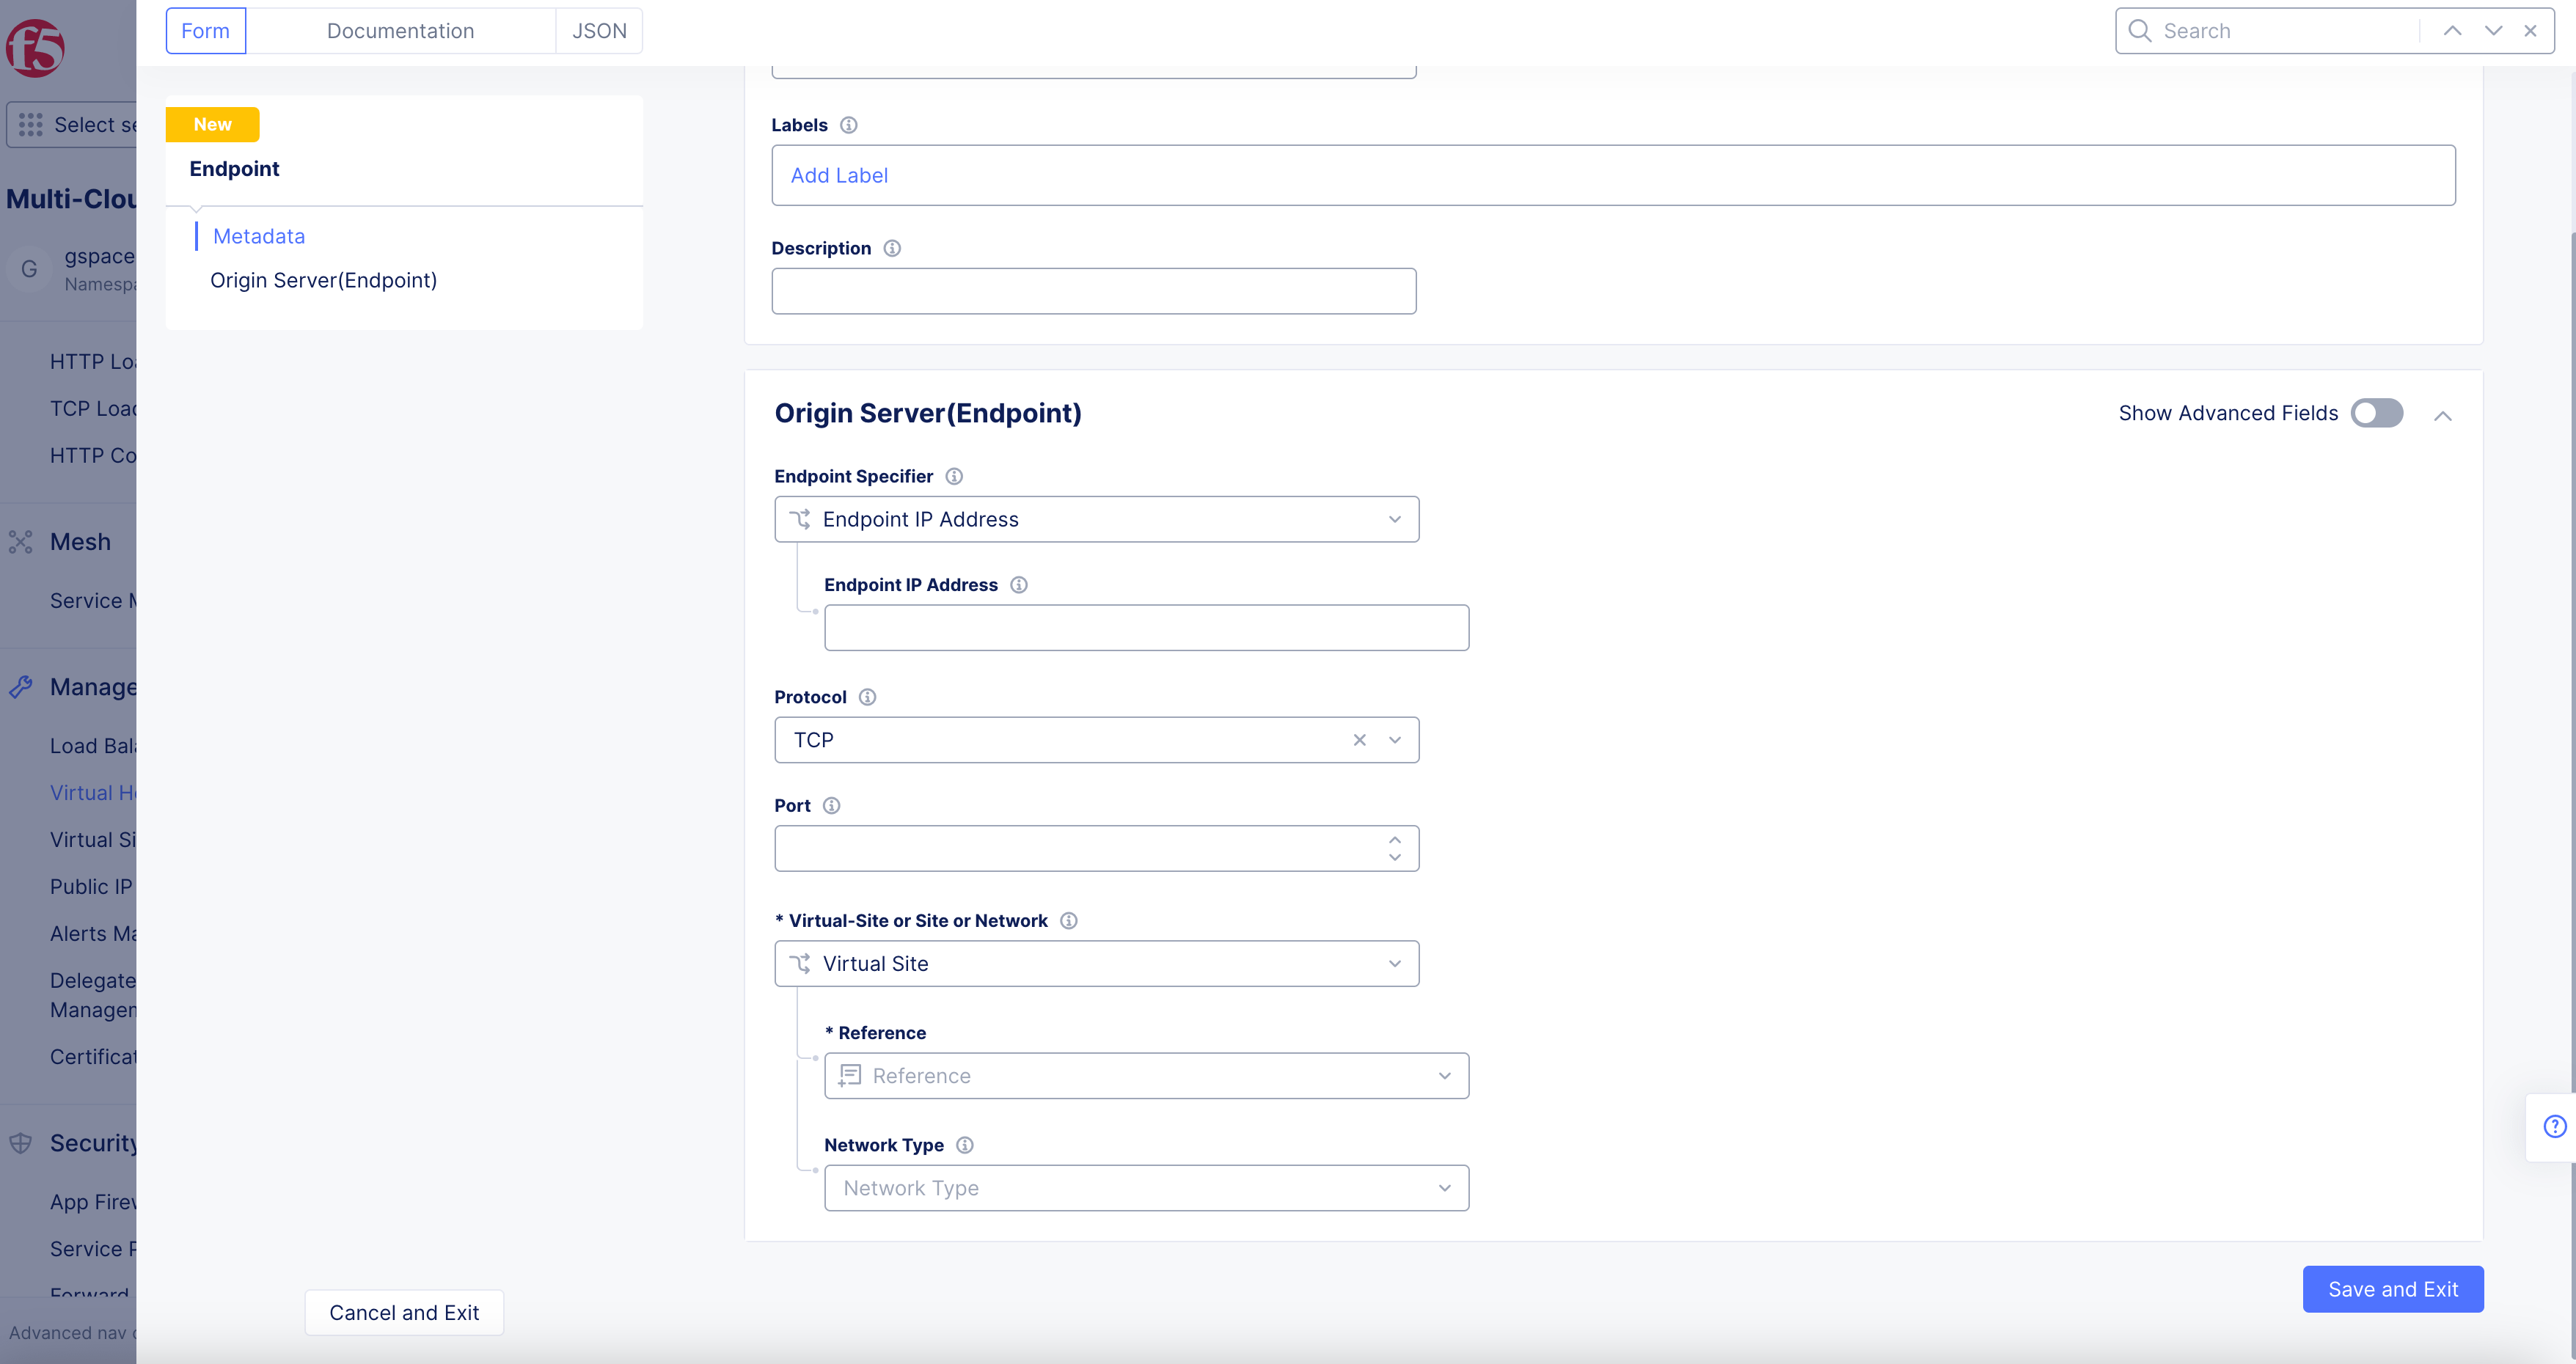Click the Protocol info icon
This screenshot has width=2576, height=1364.
[x=867, y=697]
